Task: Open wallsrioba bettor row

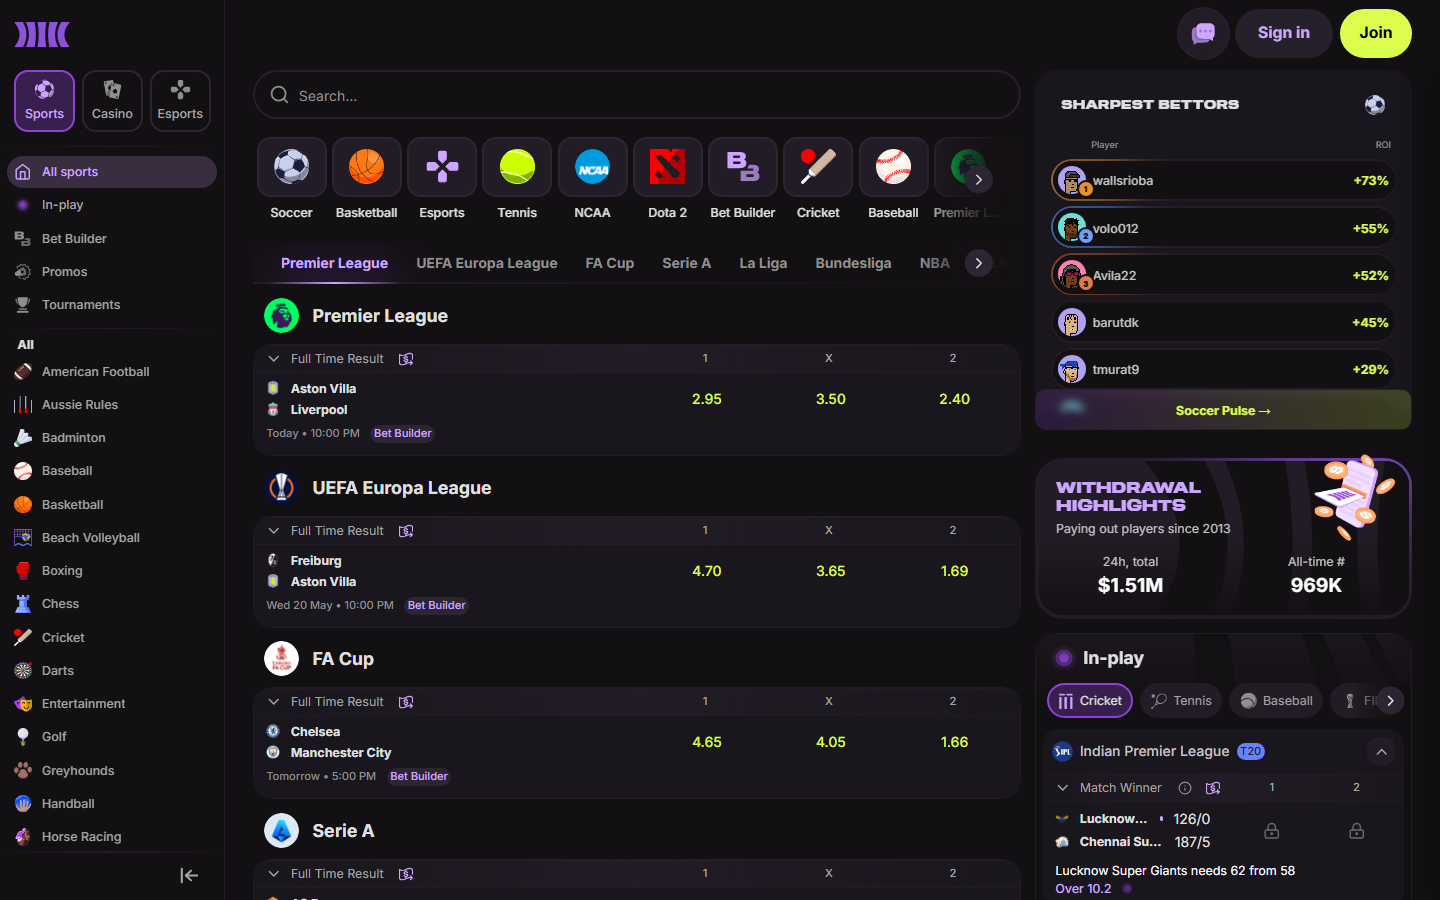Action: 1223,181
